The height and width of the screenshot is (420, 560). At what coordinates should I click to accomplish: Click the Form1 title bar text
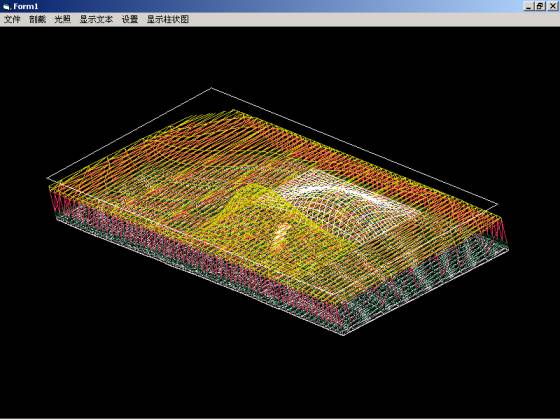click(26, 6)
